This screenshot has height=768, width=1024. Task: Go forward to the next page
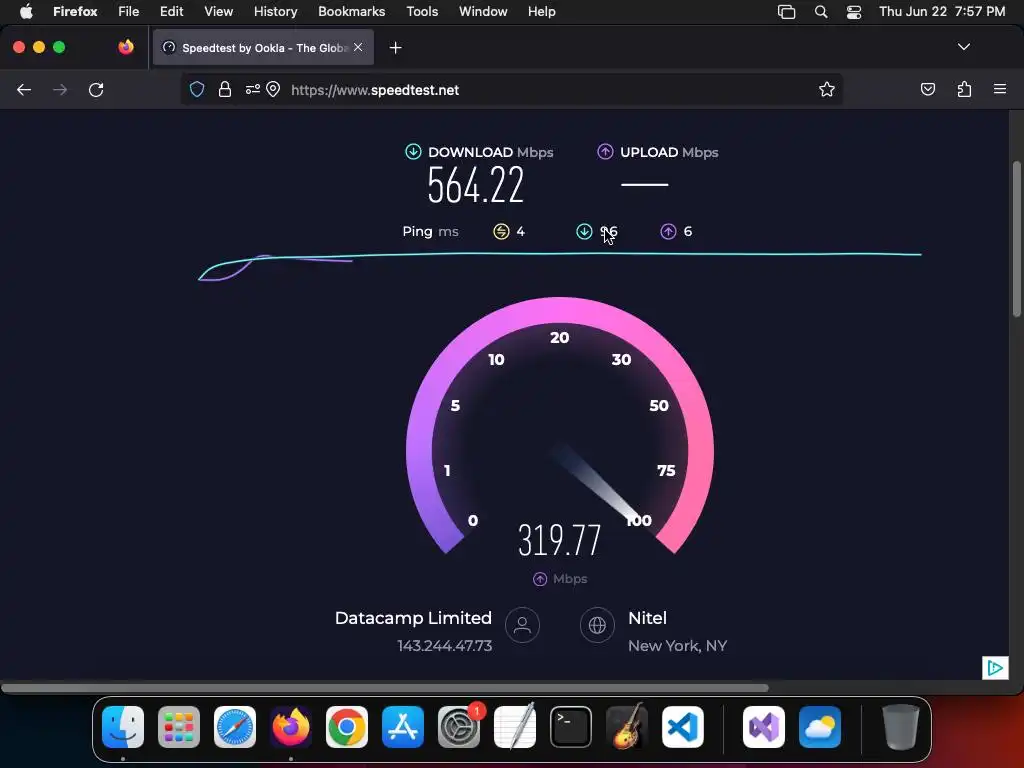(60, 90)
